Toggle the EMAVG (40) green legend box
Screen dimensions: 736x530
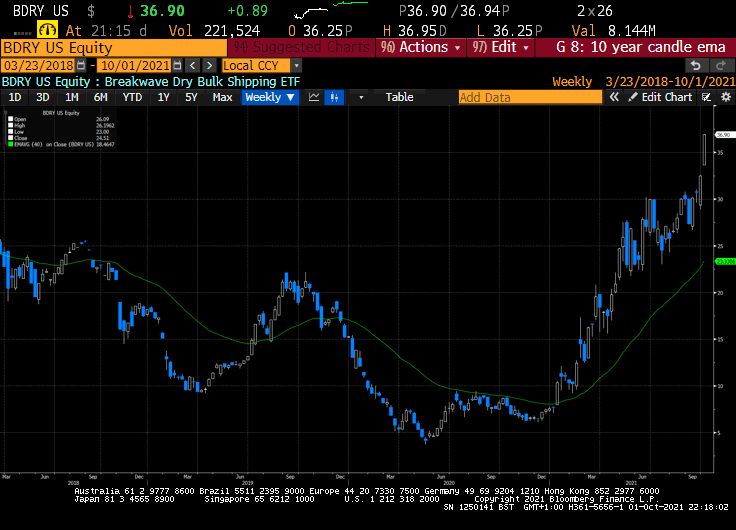click(x=10, y=144)
